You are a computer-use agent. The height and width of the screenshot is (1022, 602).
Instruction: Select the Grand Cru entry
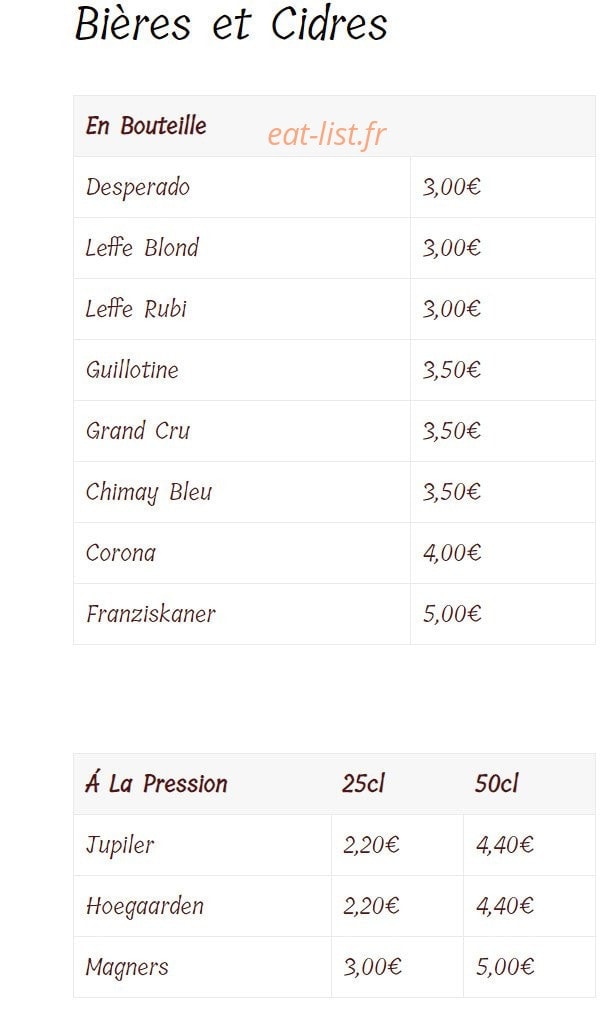[137, 431]
